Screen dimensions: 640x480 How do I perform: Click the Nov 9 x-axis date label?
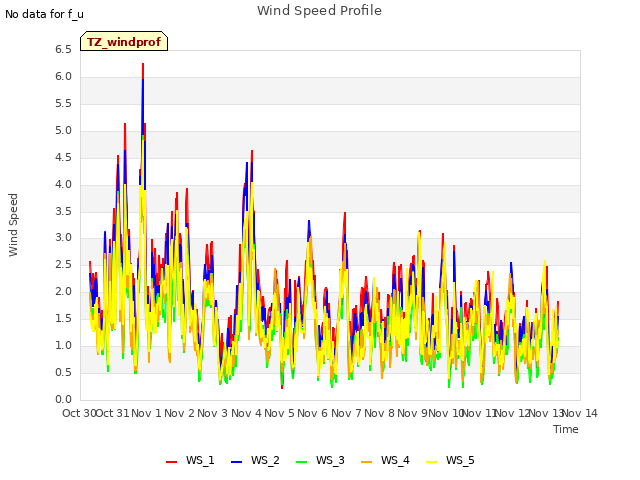pyautogui.click(x=412, y=413)
